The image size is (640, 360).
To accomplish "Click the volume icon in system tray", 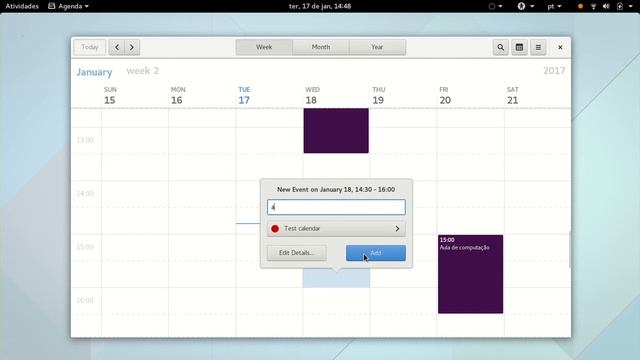I will (x=606, y=6).
